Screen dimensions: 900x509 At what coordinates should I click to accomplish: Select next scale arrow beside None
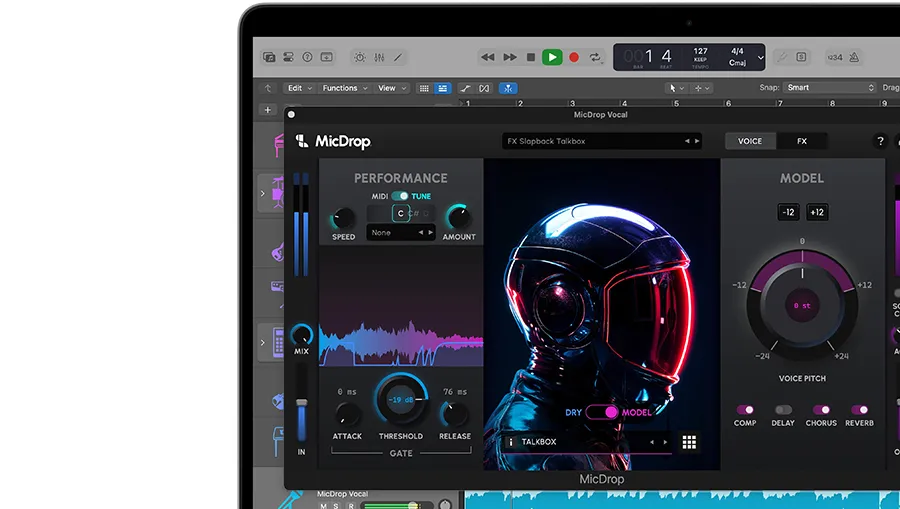click(430, 232)
